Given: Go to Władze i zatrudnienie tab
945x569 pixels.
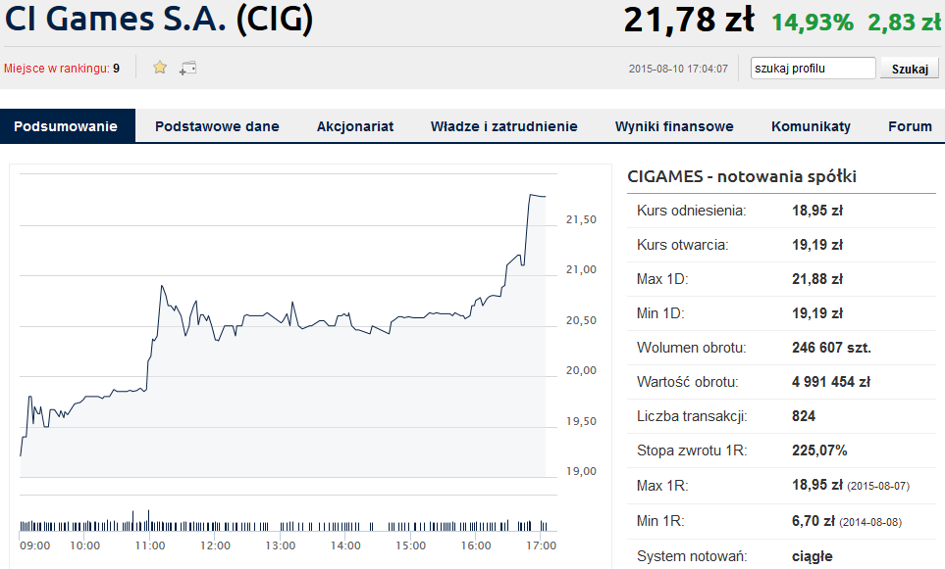Looking at the screenshot, I should click(504, 126).
